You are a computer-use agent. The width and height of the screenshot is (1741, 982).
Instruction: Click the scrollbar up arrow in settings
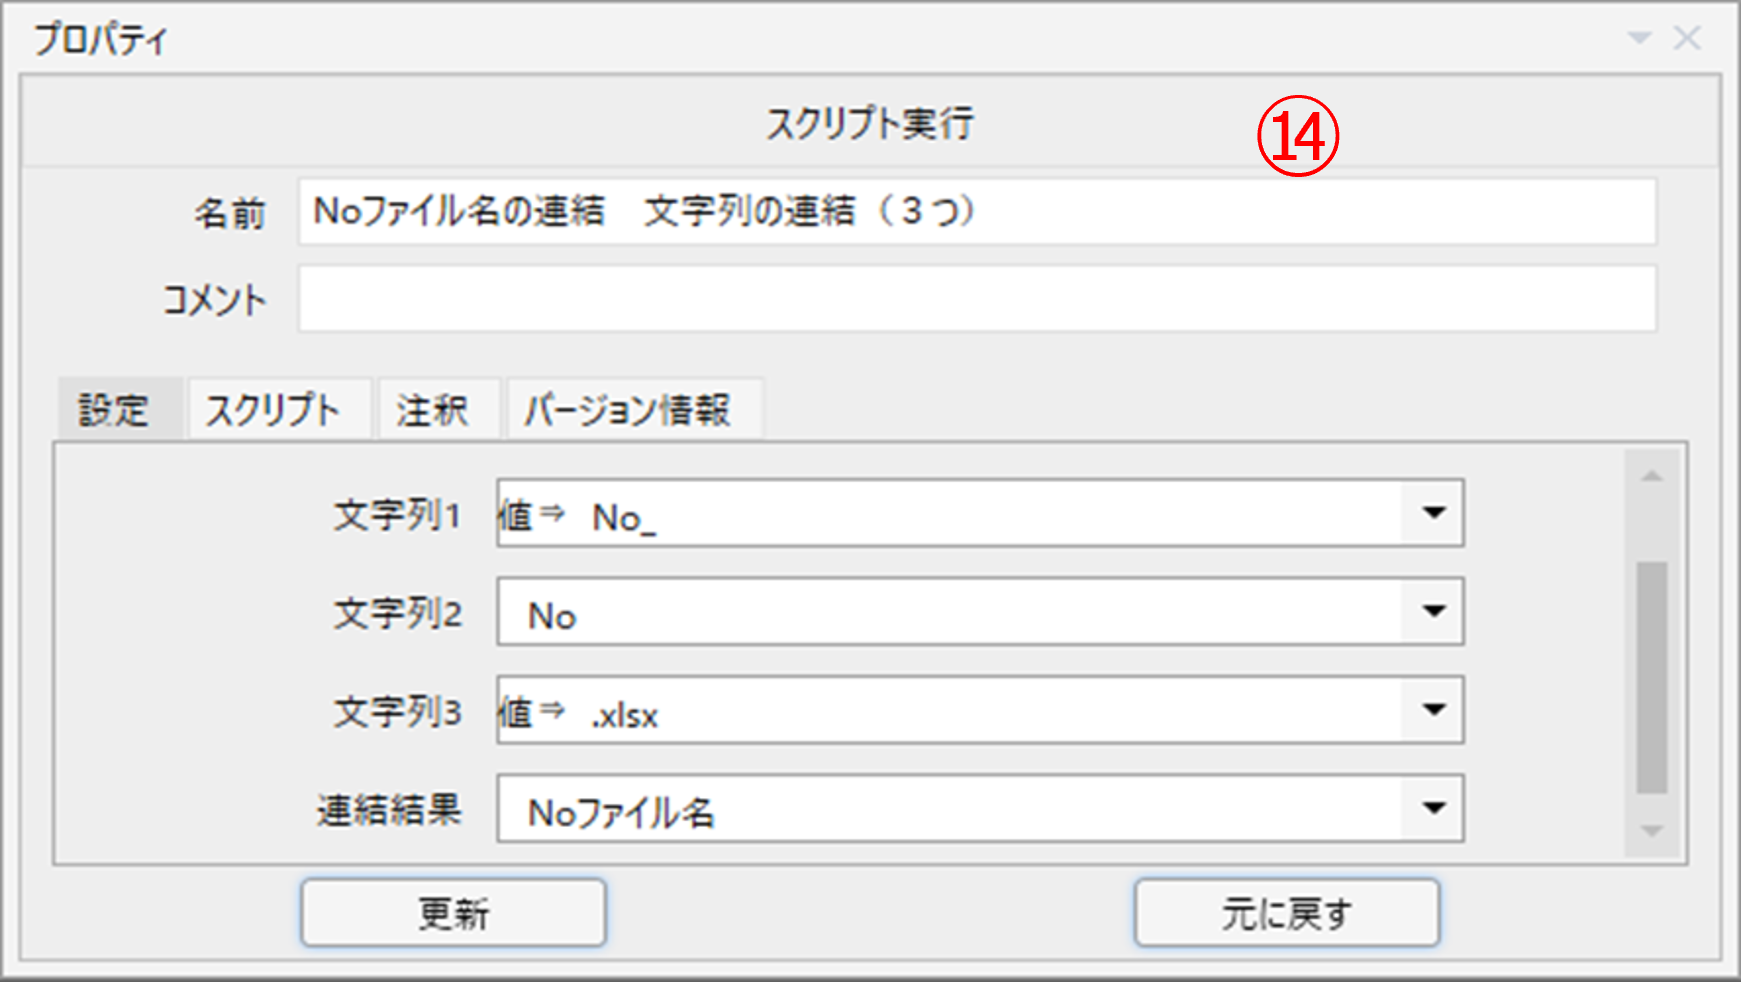click(1652, 477)
